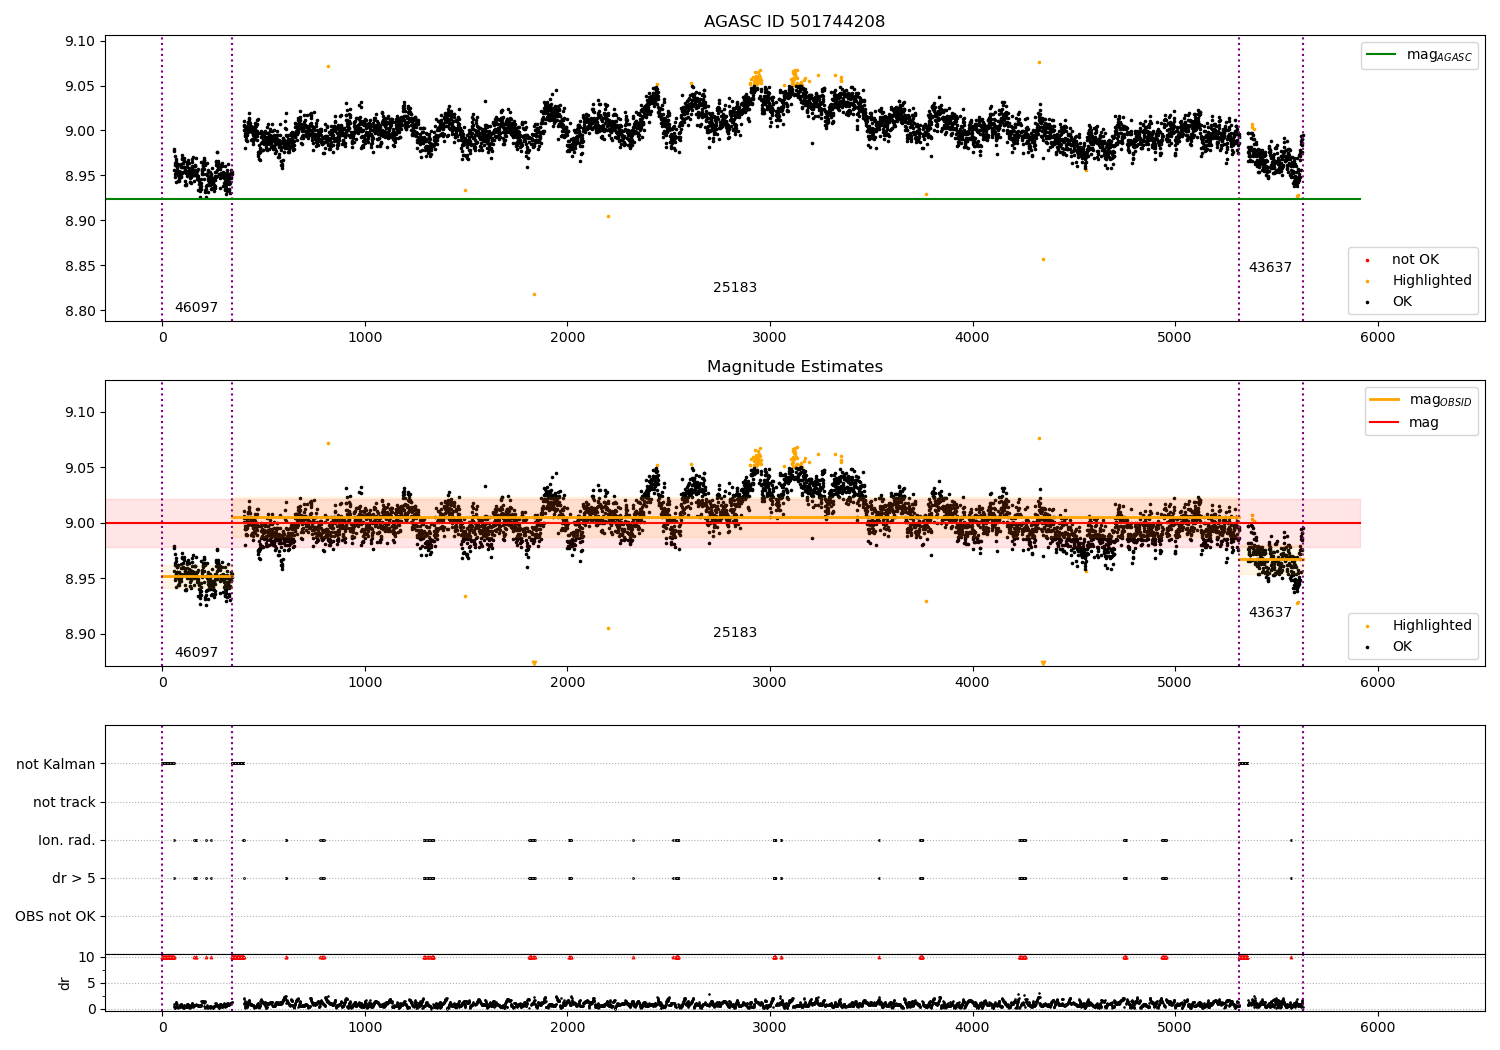This screenshot has width=1500, height=1050.
Task: Click obsid label 46097 in middle plot
Action: (196, 653)
